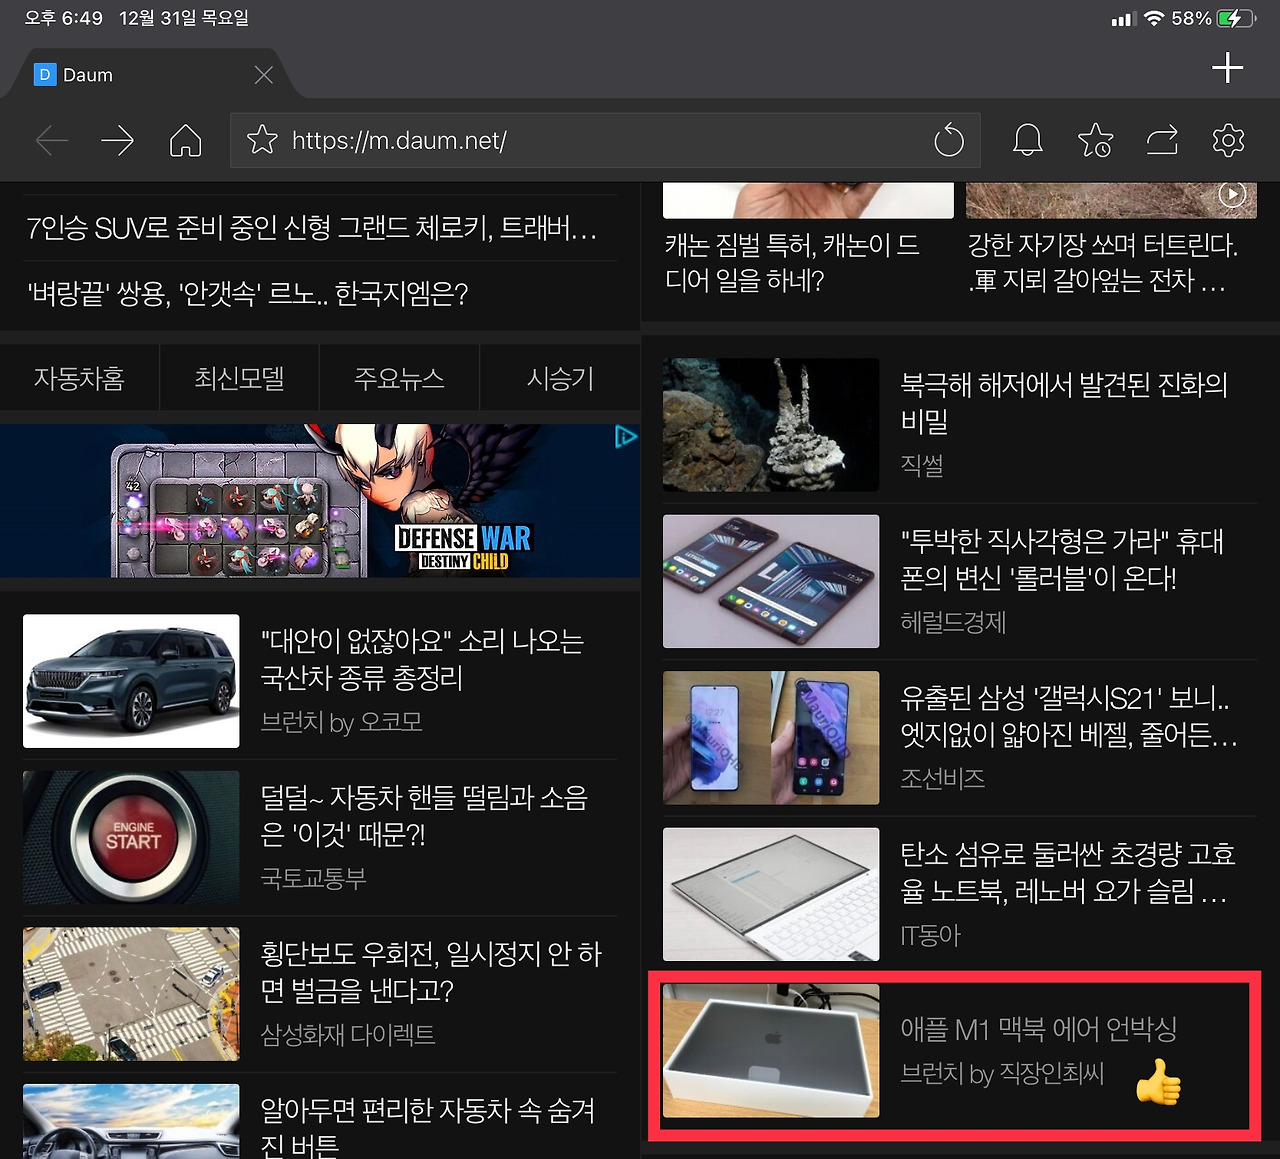Tap the ad info icon on Defense War banner

click(626, 436)
